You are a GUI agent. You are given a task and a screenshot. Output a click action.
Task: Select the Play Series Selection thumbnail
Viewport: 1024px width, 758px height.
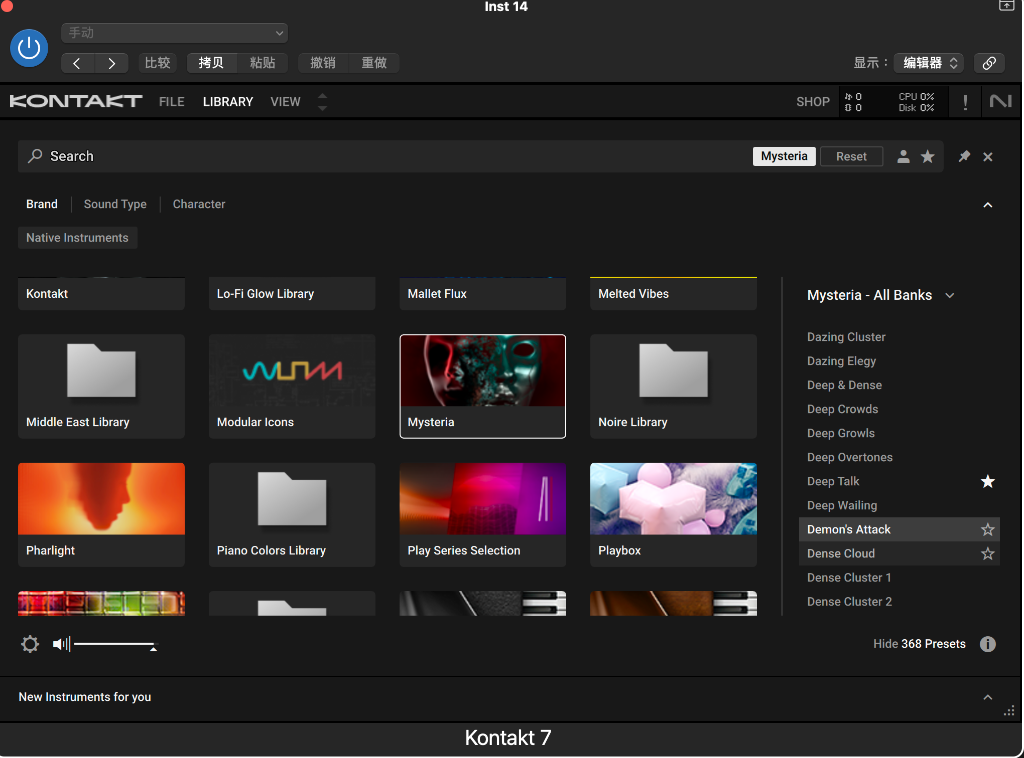(x=483, y=499)
